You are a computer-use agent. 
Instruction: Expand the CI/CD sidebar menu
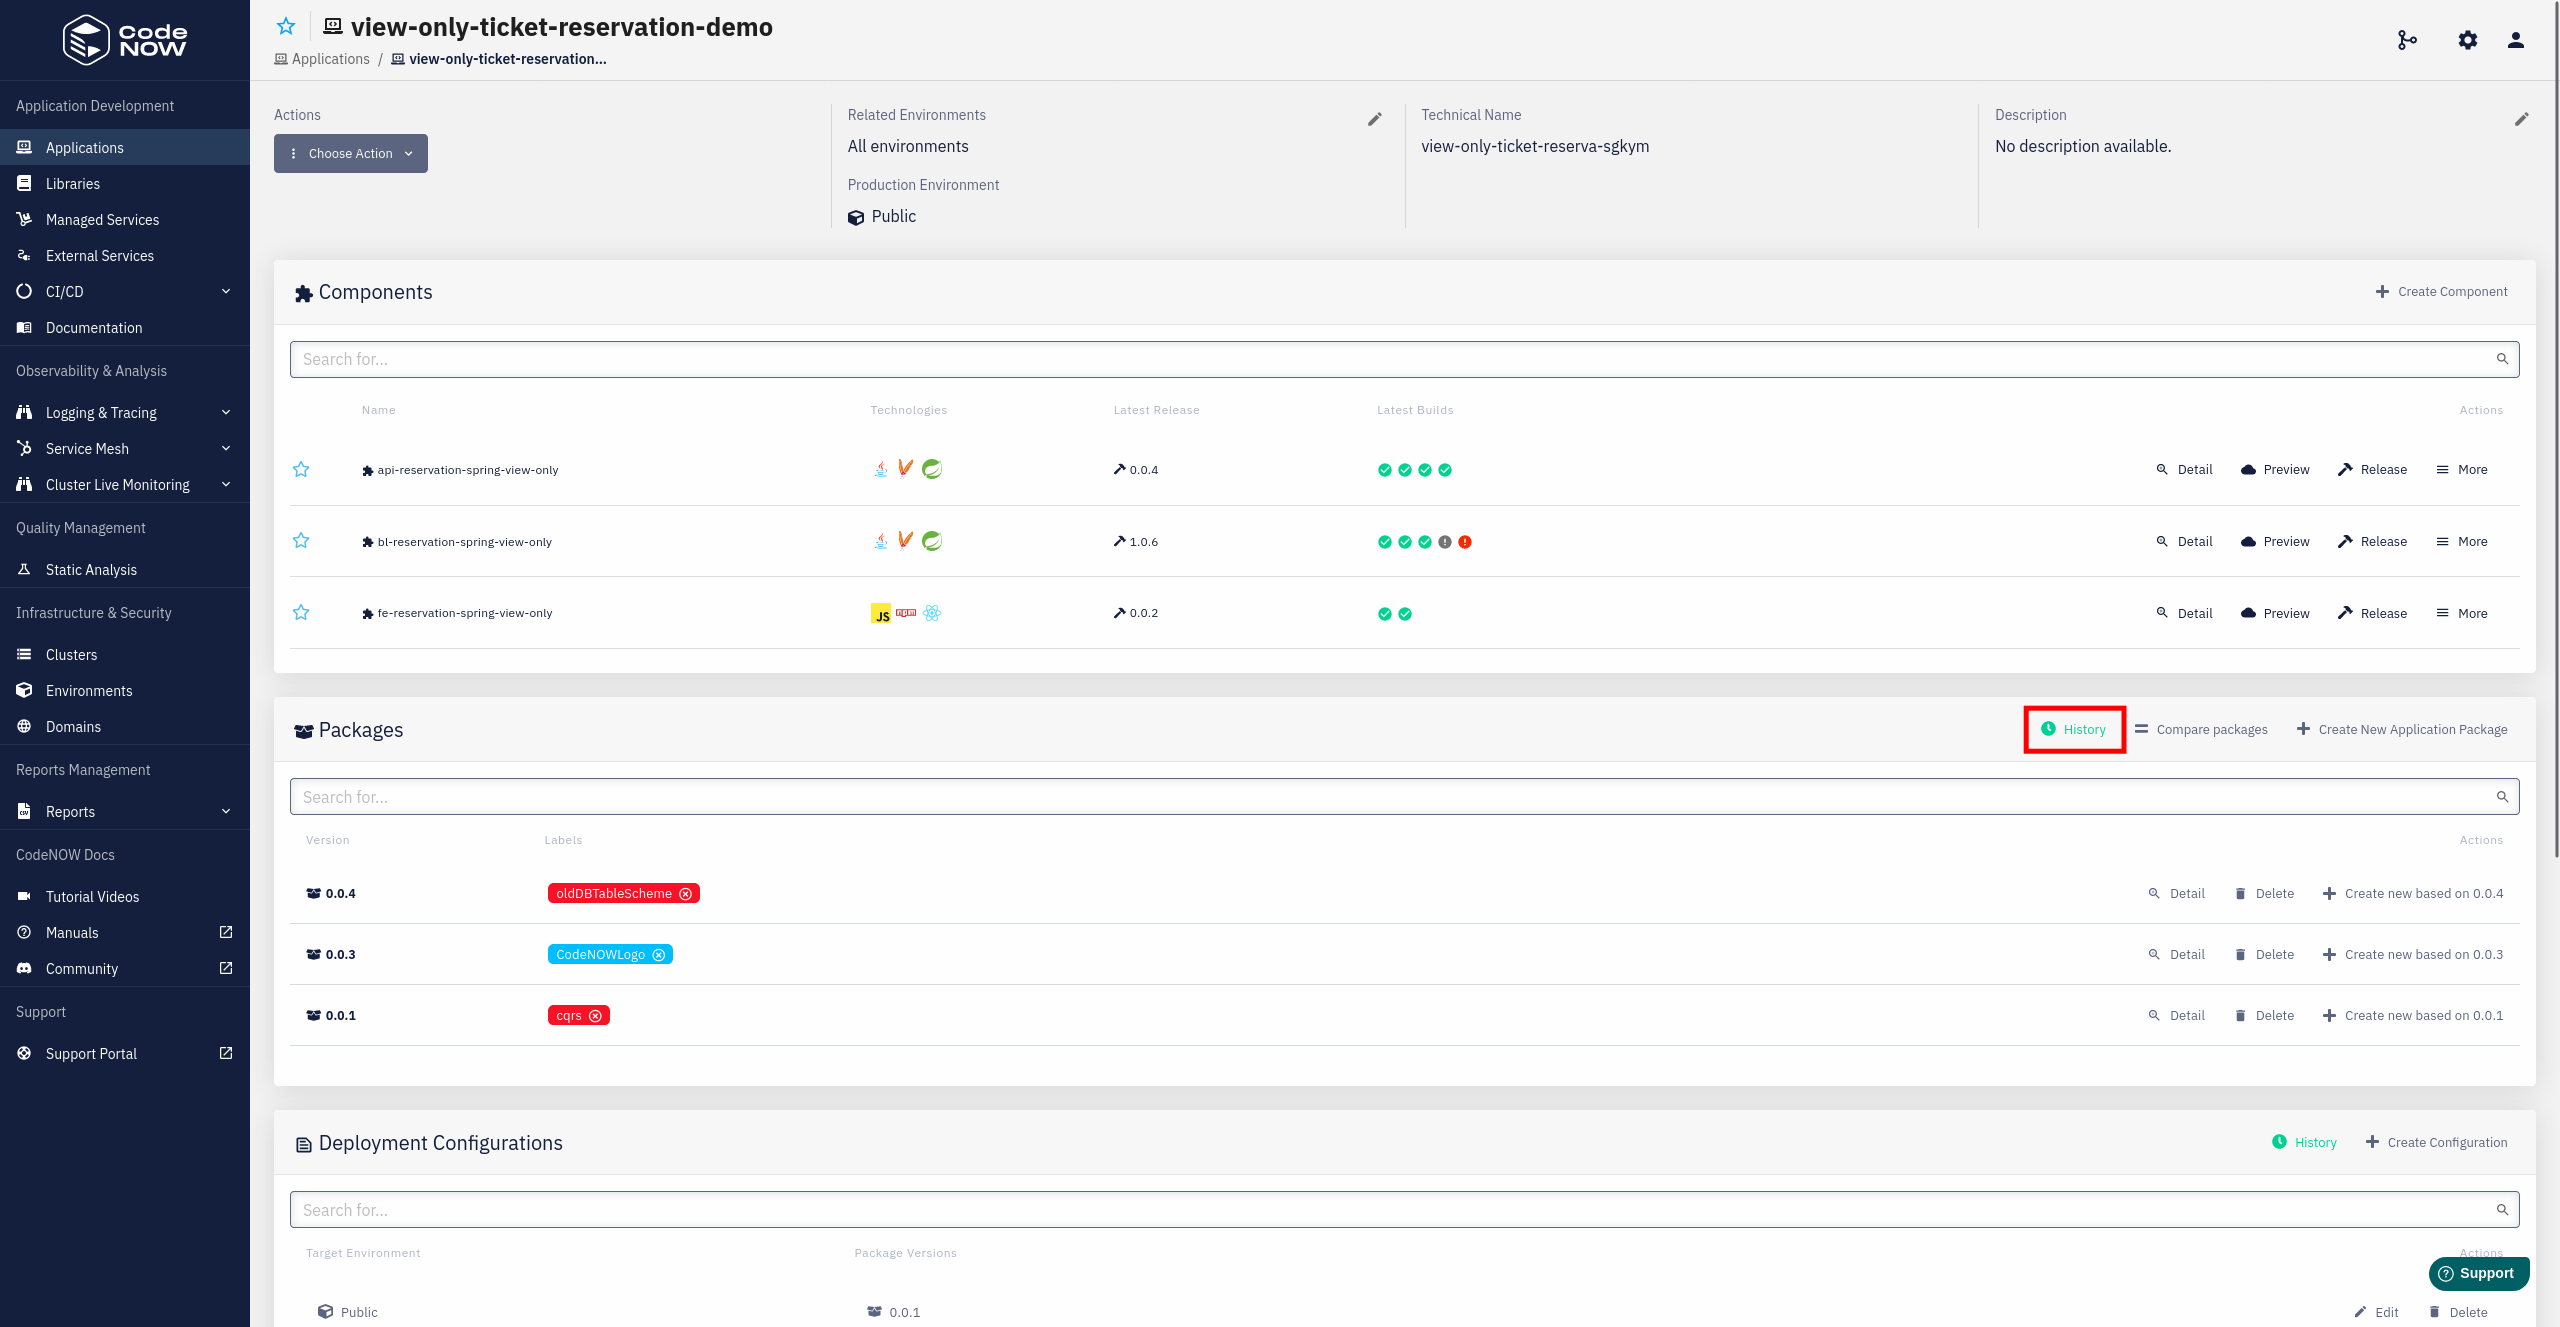coord(125,292)
